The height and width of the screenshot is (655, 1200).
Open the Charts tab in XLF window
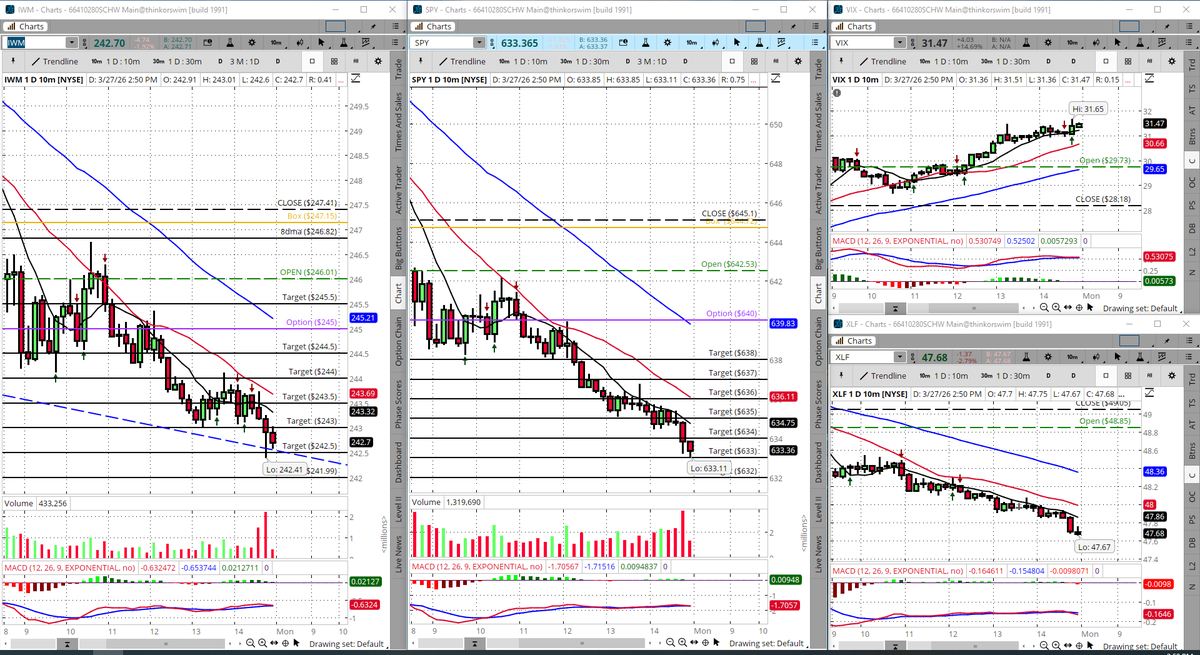point(854,341)
